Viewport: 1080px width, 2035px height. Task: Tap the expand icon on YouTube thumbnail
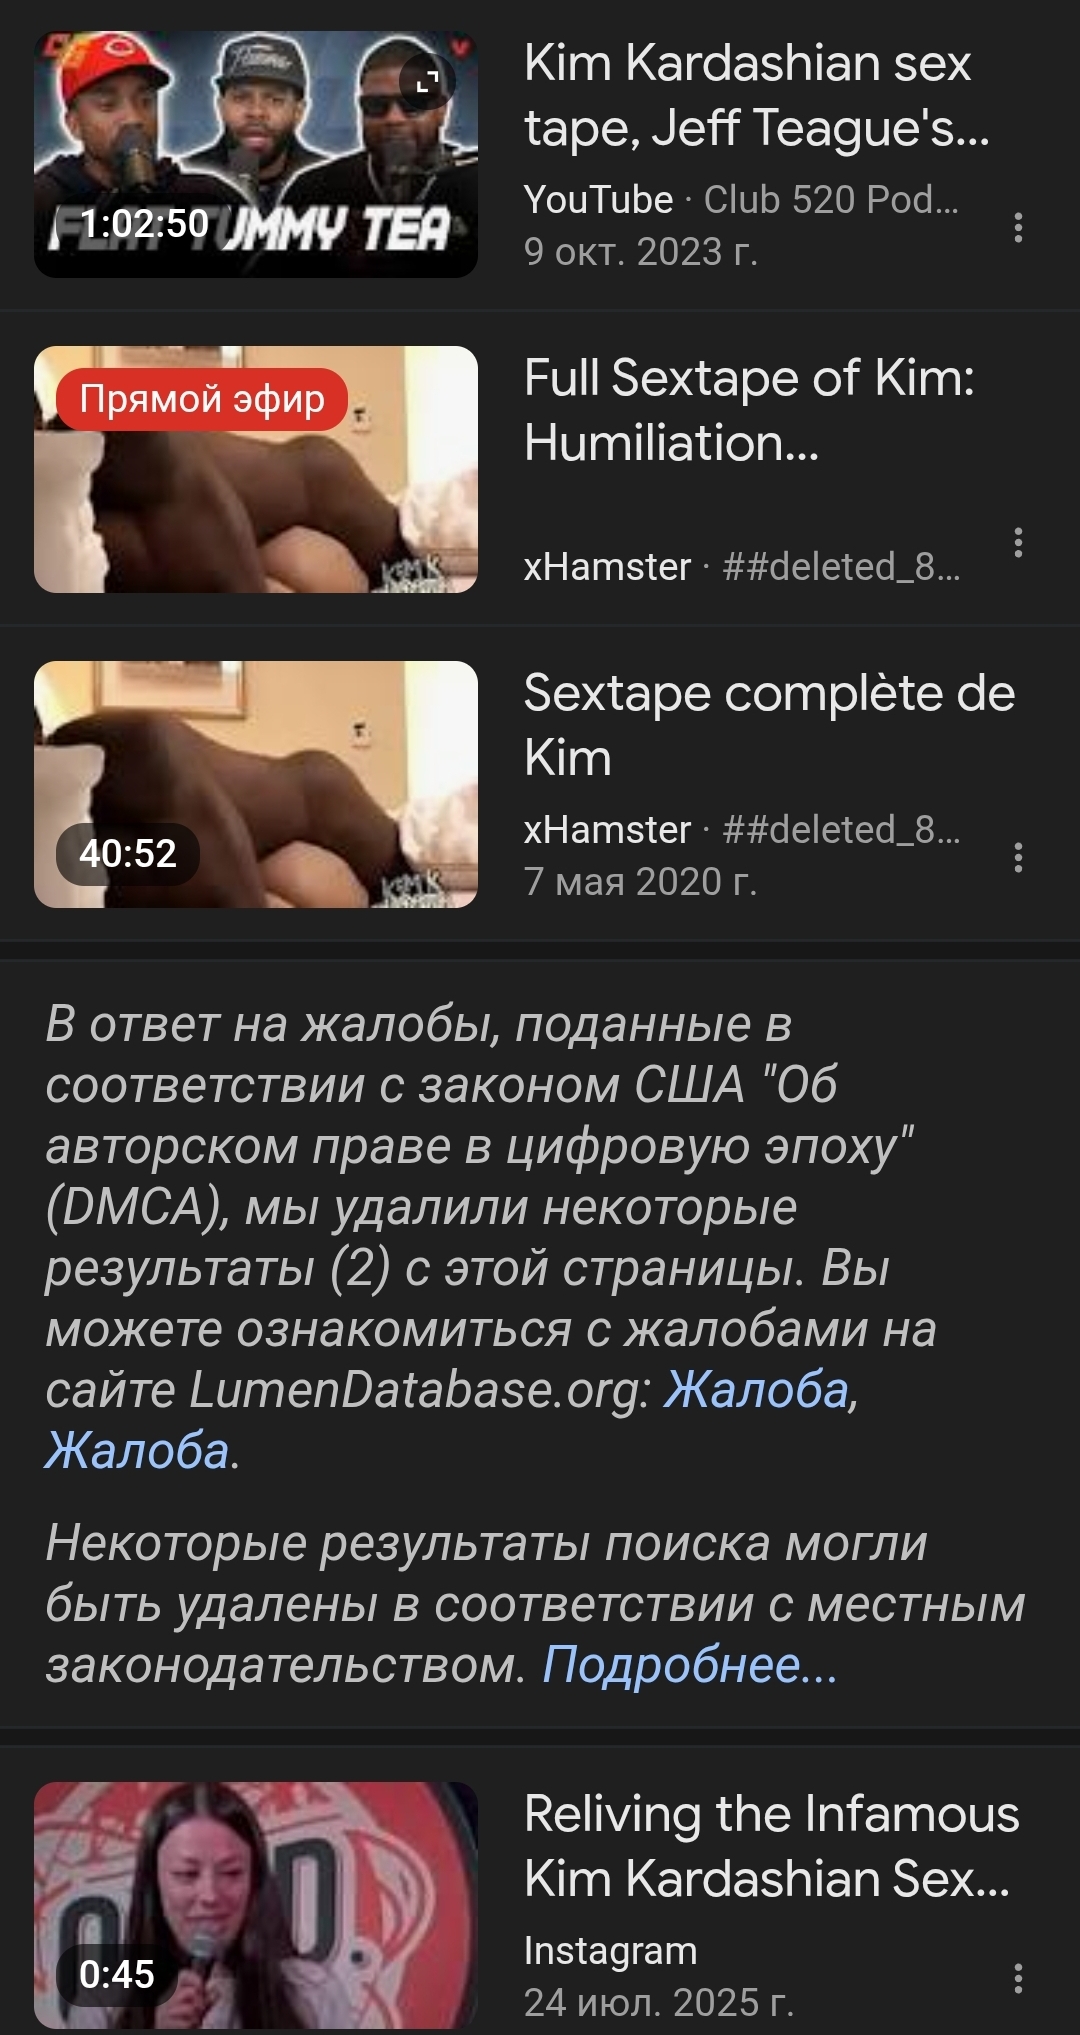[x=427, y=82]
